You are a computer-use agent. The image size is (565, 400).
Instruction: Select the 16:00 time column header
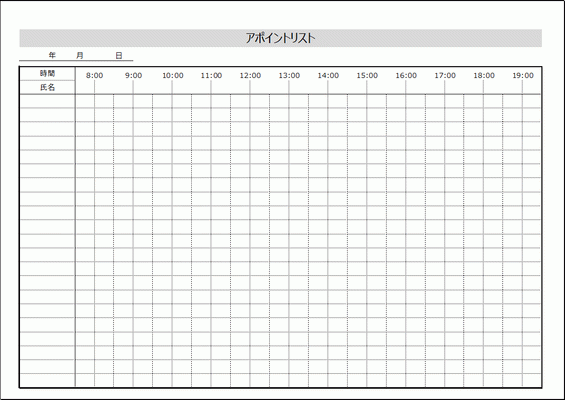[406, 75]
